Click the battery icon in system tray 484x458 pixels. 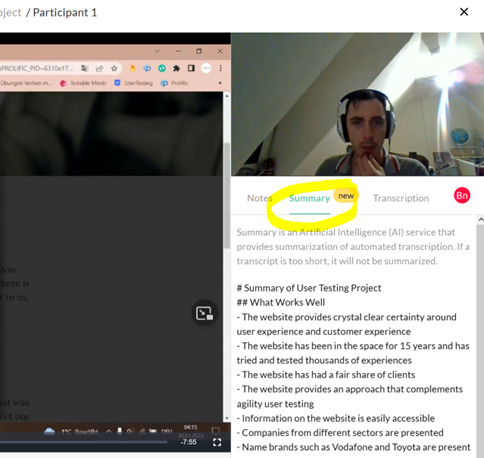[153, 431]
